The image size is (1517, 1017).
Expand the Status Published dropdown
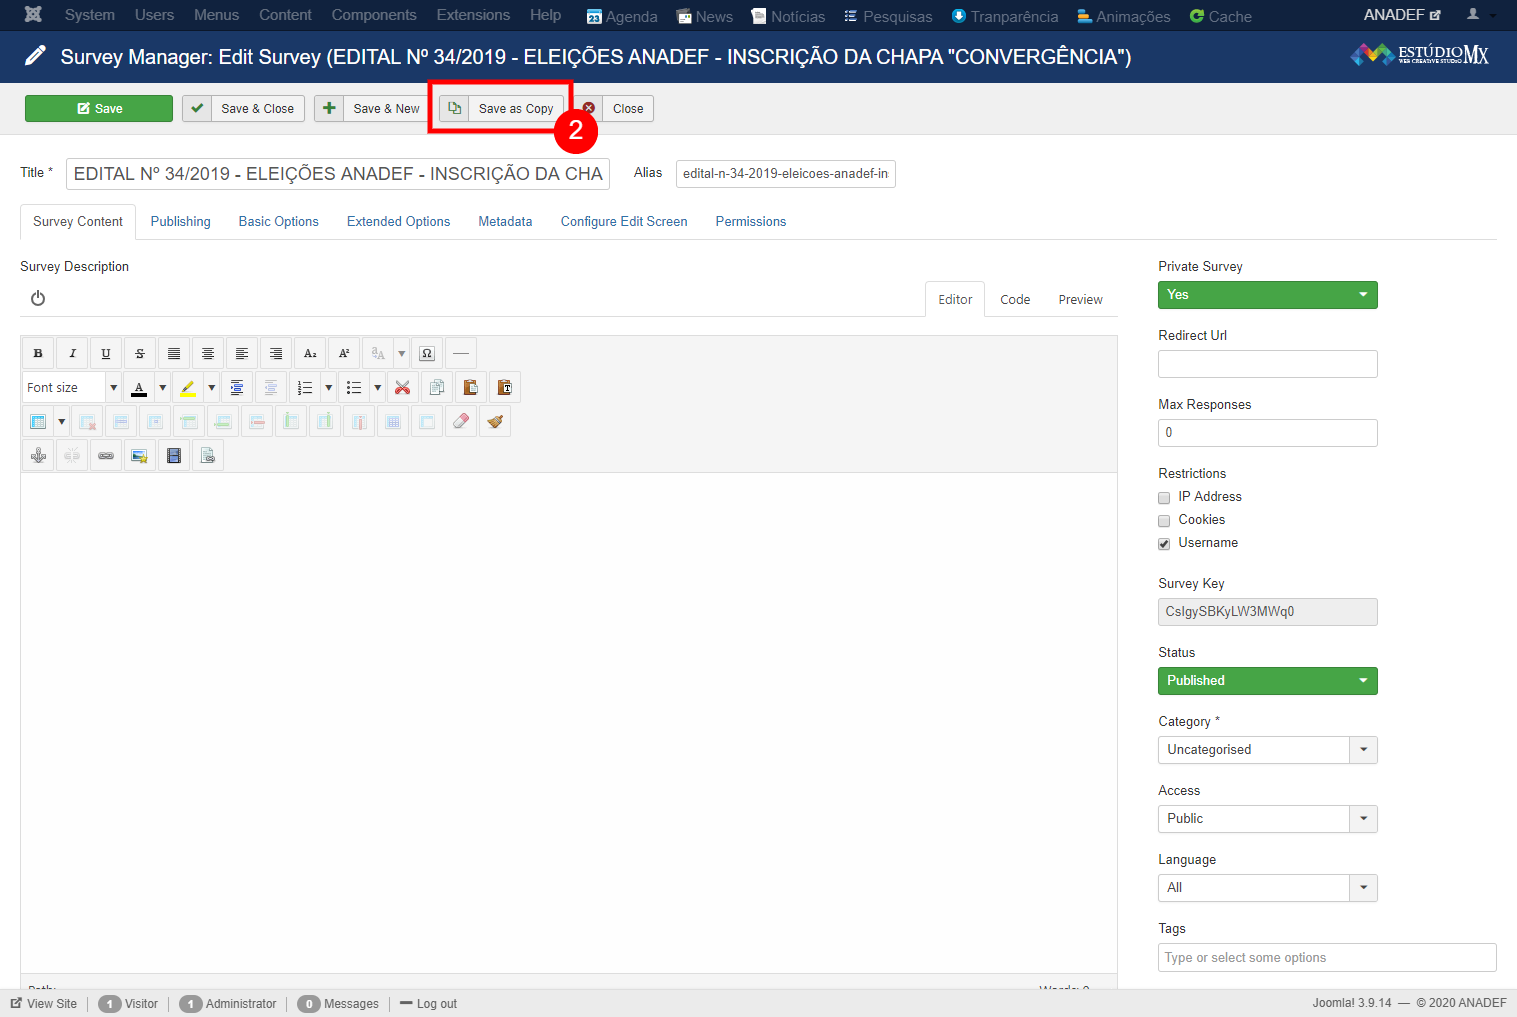(x=1267, y=681)
